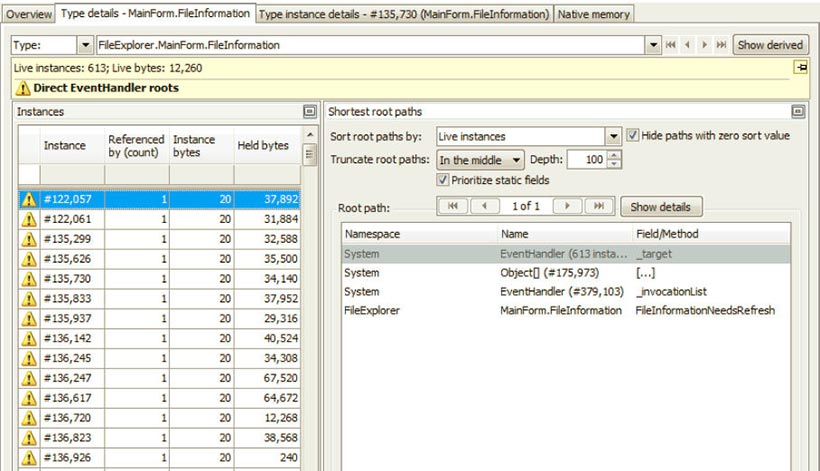
Task: Open Truncate root paths dropdown
Action: 480,160
